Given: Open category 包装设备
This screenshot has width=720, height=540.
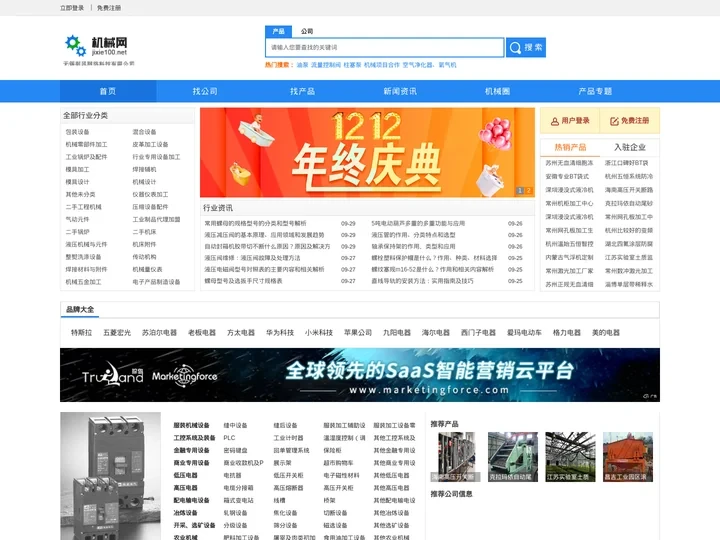Looking at the screenshot, I should 77,132.
